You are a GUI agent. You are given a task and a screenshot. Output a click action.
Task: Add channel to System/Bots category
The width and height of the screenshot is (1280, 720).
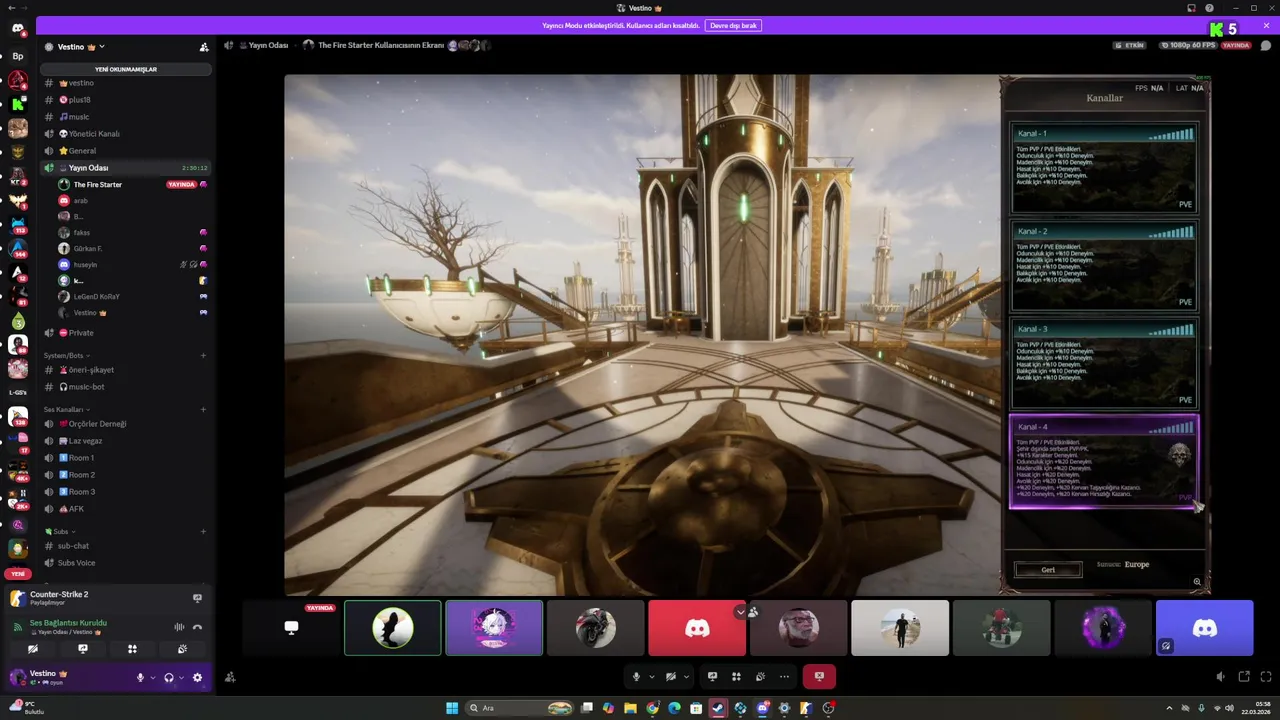(x=203, y=355)
